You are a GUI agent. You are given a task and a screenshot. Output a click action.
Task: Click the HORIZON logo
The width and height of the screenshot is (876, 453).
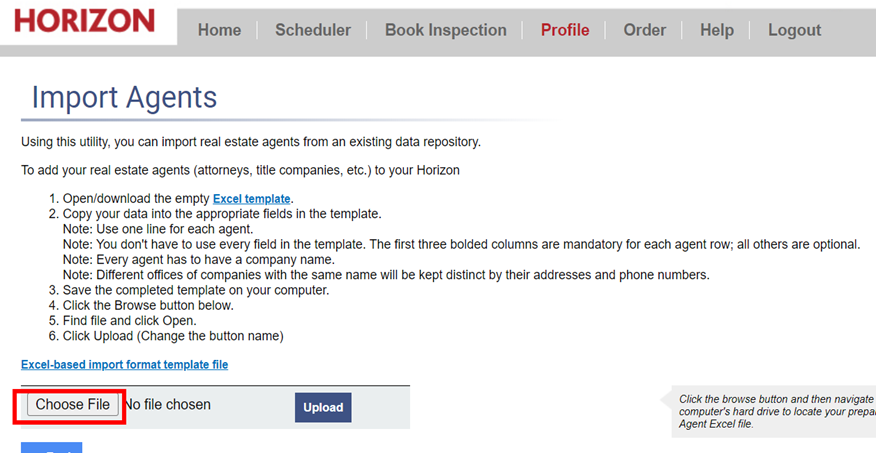tap(84, 21)
